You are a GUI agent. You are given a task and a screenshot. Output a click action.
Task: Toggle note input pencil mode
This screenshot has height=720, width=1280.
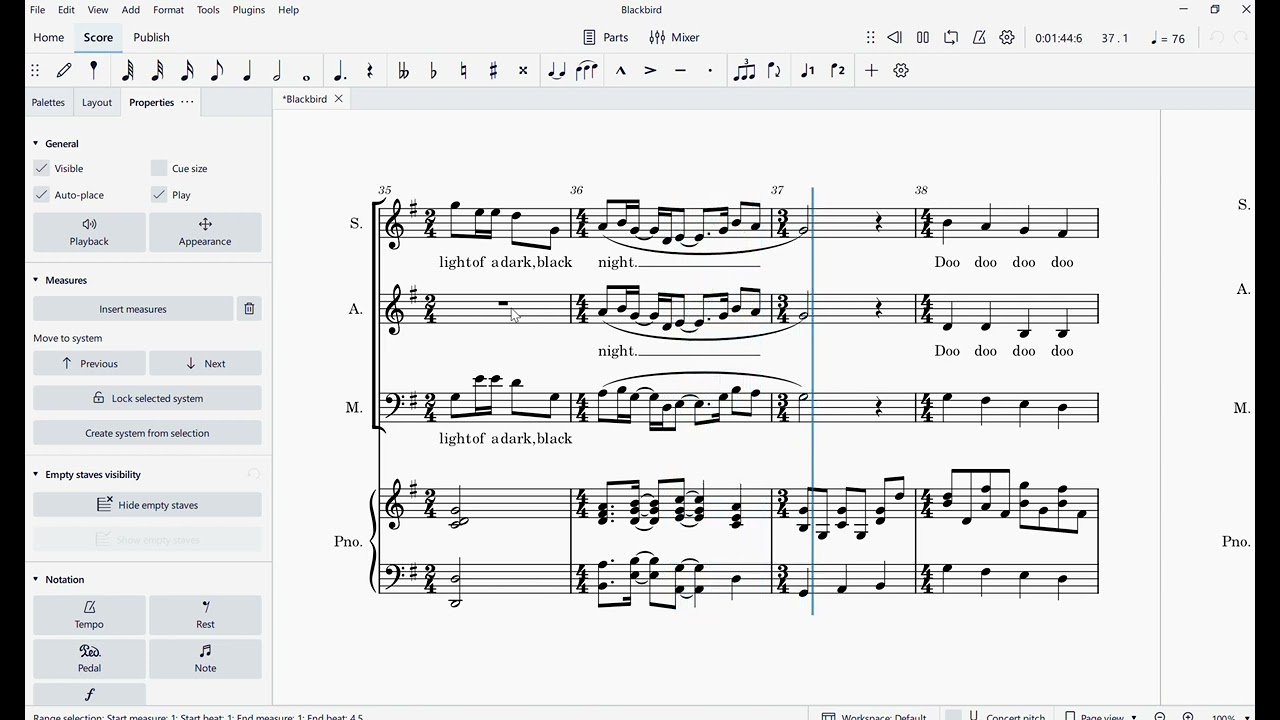pos(65,71)
